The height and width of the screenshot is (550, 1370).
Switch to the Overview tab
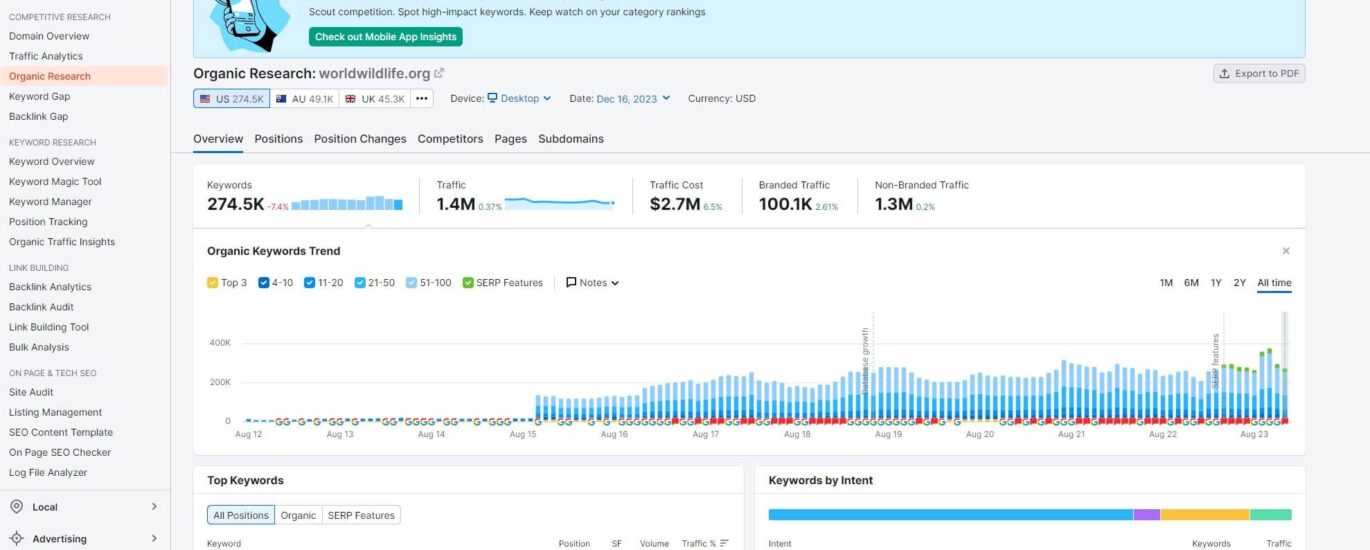pyautogui.click(x=218, y=139)
